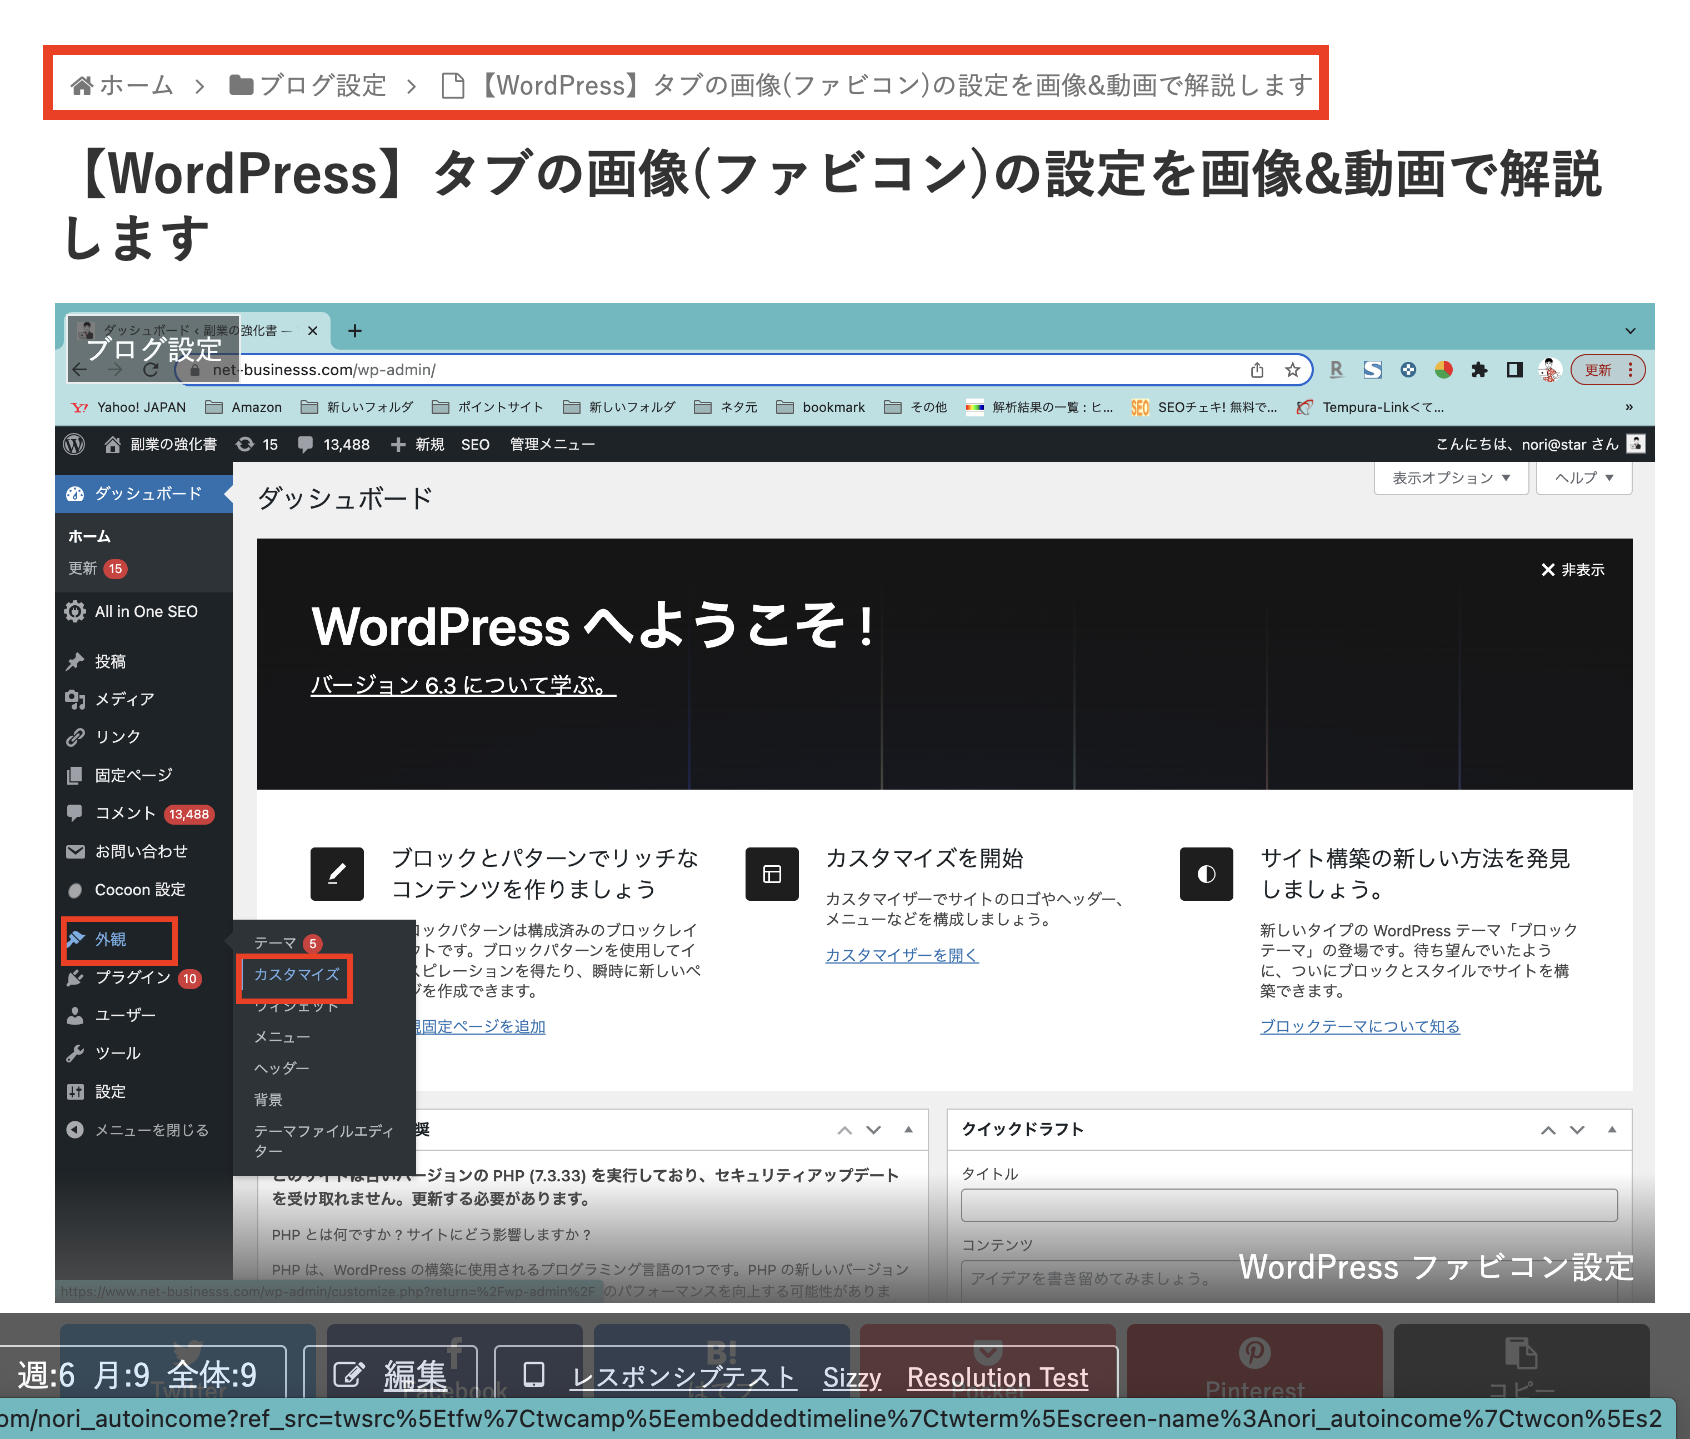Select テーマ in 外観 submenu
Screen dimensions: 1690x1439
pos(286,943)
